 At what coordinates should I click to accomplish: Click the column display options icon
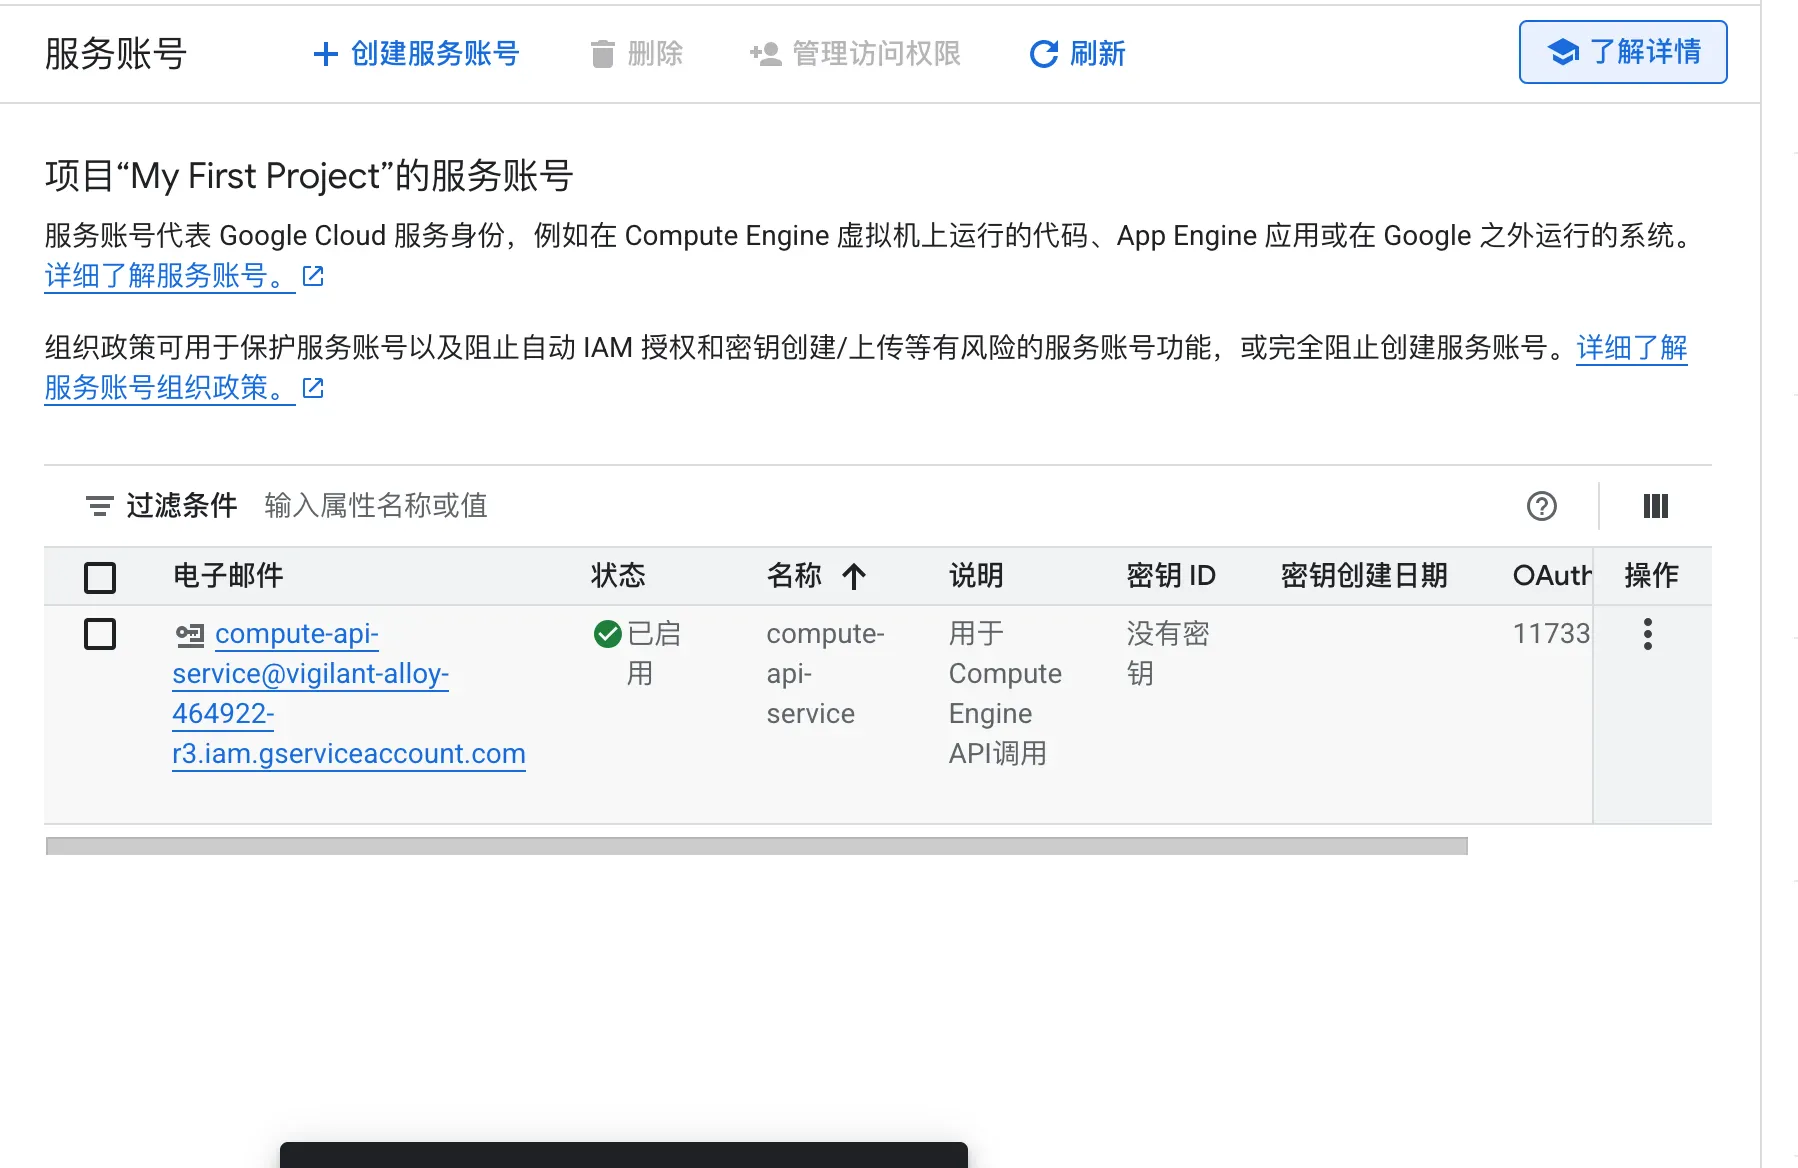click(1654, 507)
